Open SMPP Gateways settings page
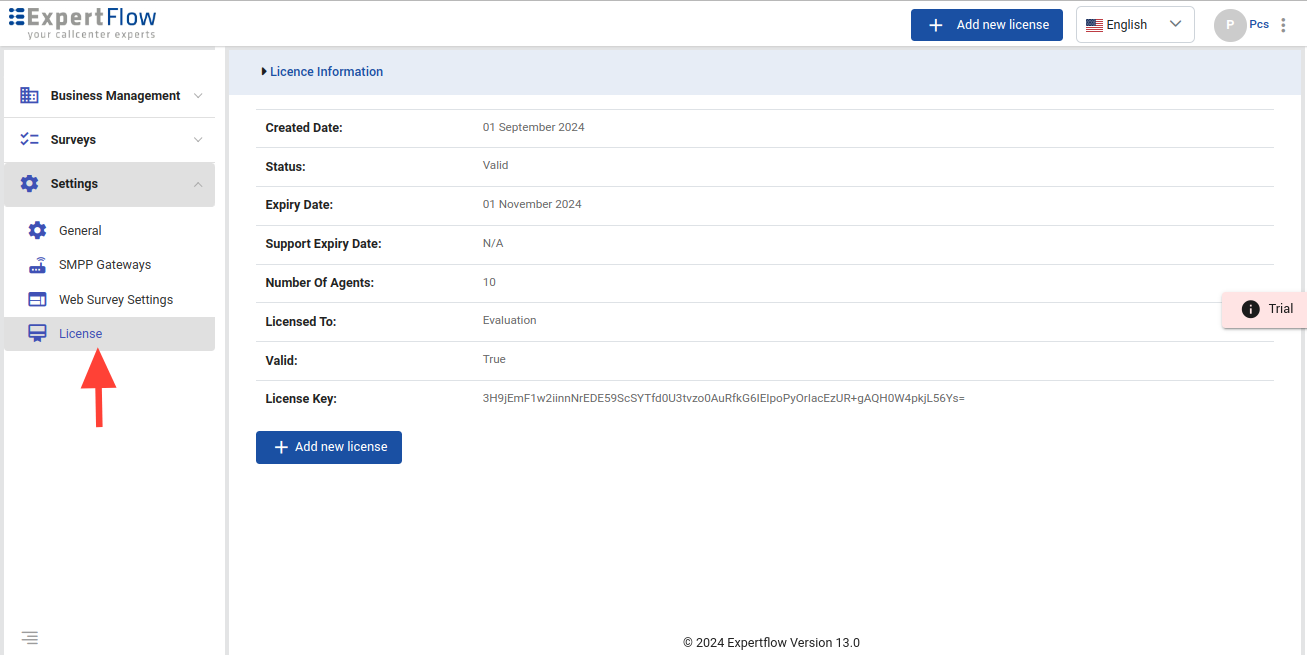The height and width of the screenshot is (655, 1307). point(105,265)
